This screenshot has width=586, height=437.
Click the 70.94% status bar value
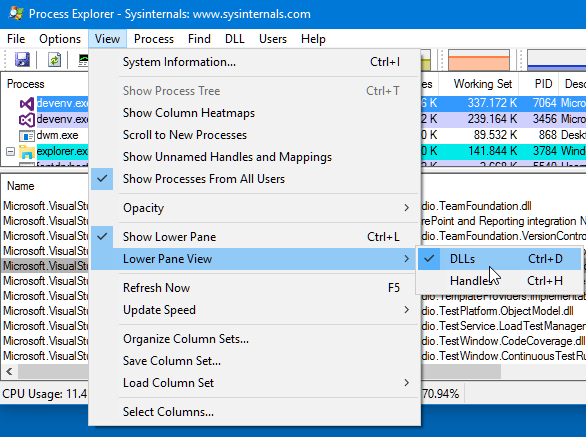pos(440,394)
